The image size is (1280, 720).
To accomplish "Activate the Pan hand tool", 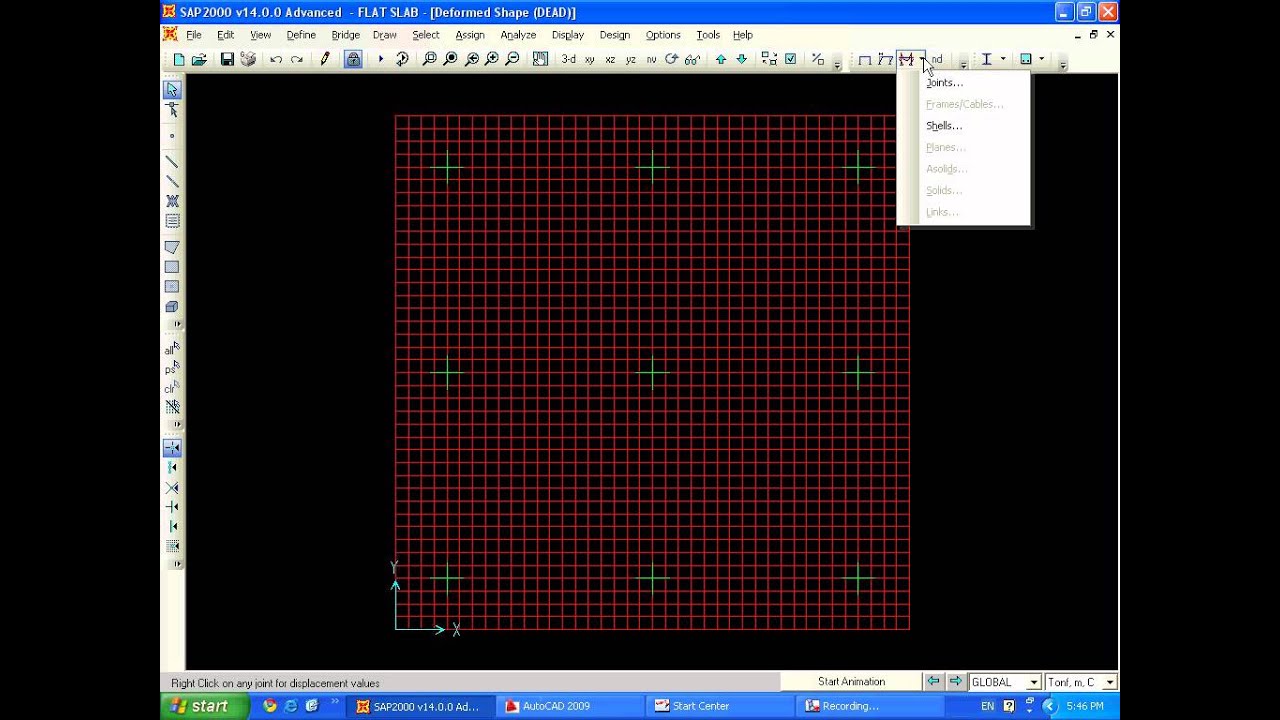I will coord(540,60).
